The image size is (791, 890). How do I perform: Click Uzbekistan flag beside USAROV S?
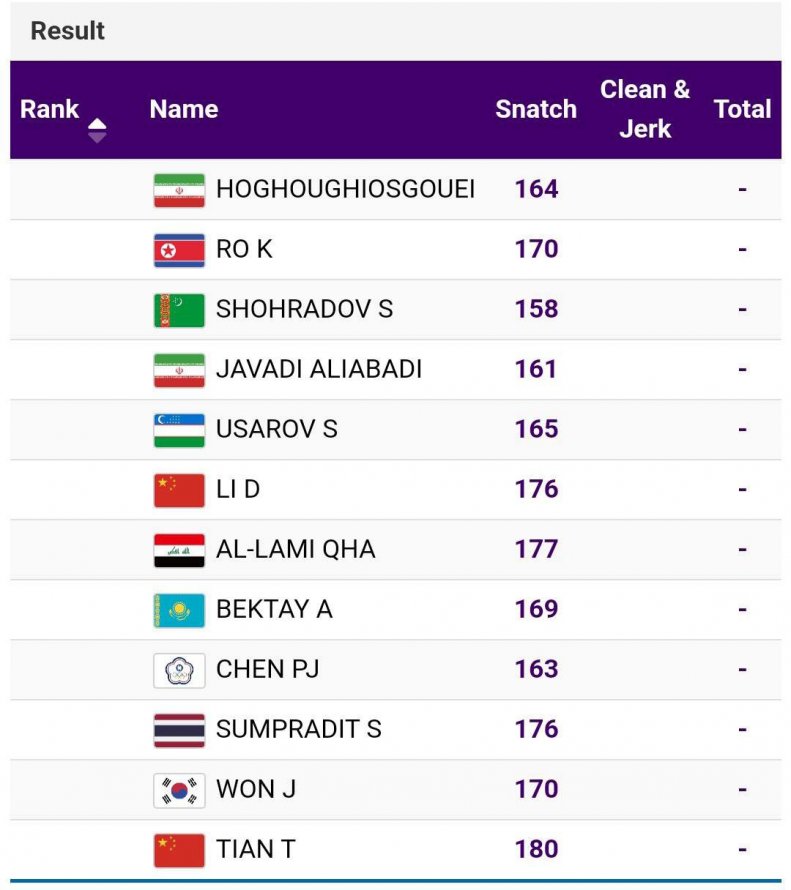pos(179,430)
